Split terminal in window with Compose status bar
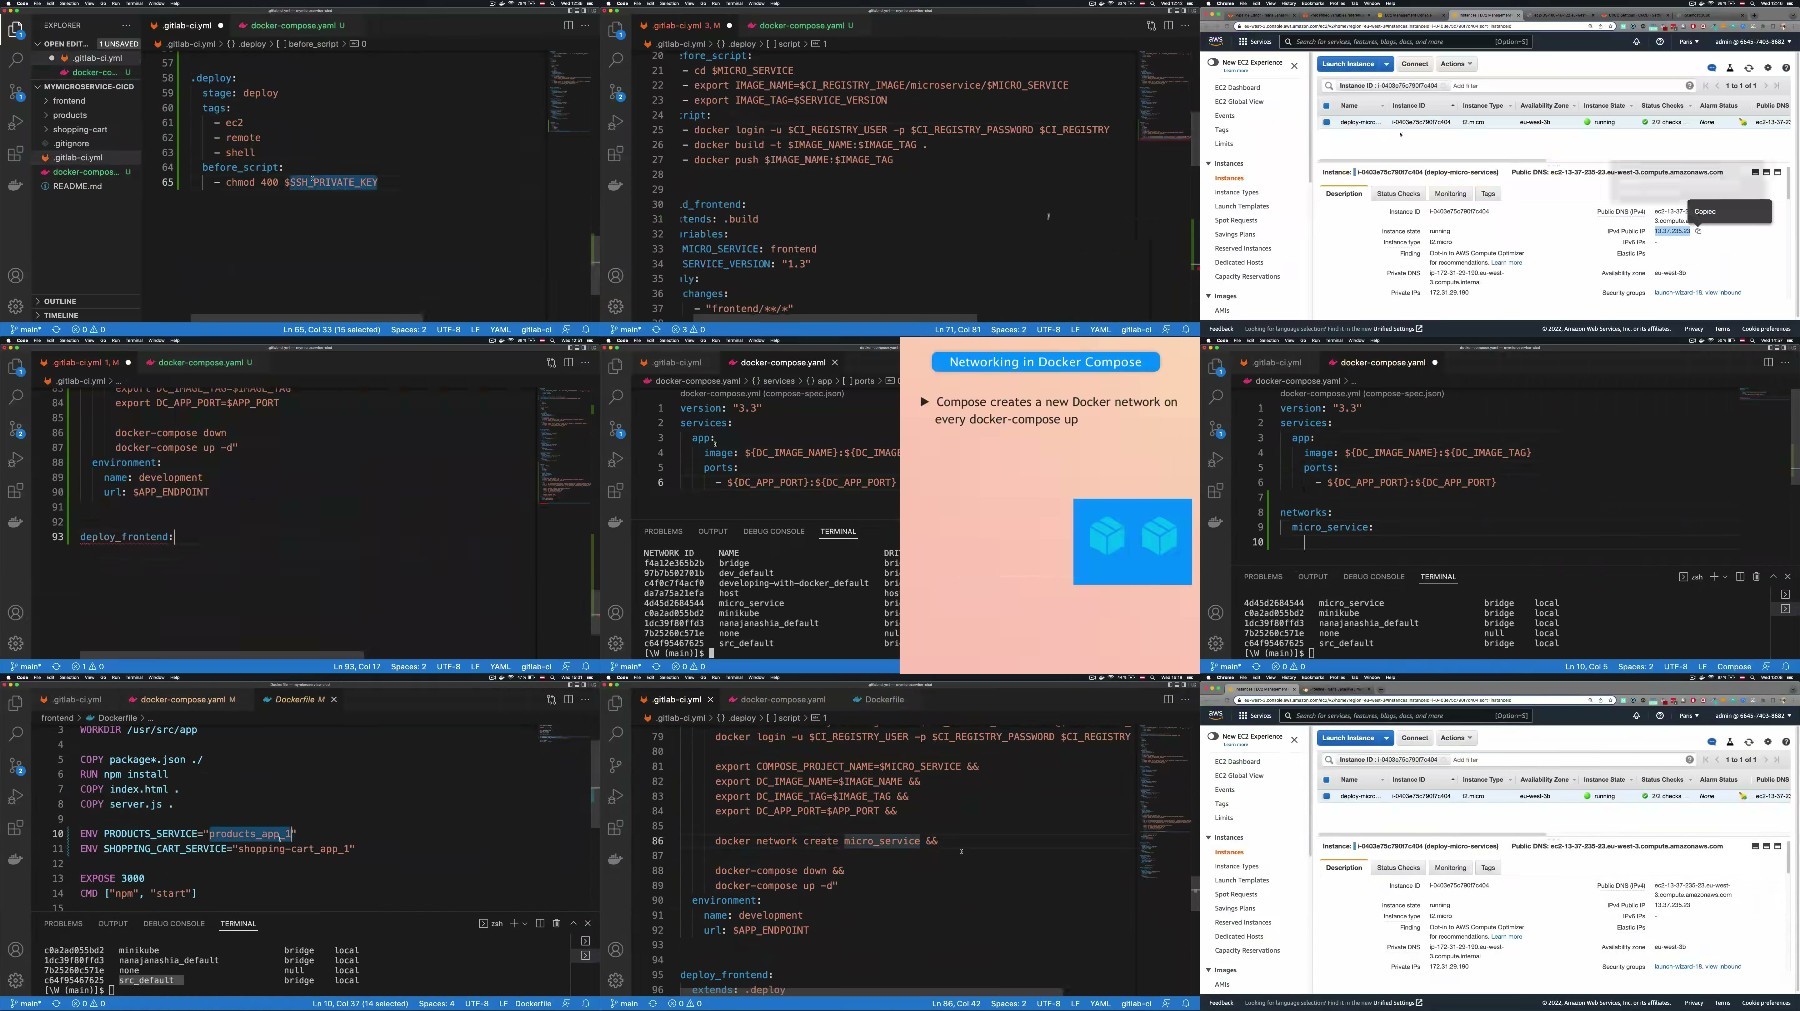 [x=1740, y=577]
